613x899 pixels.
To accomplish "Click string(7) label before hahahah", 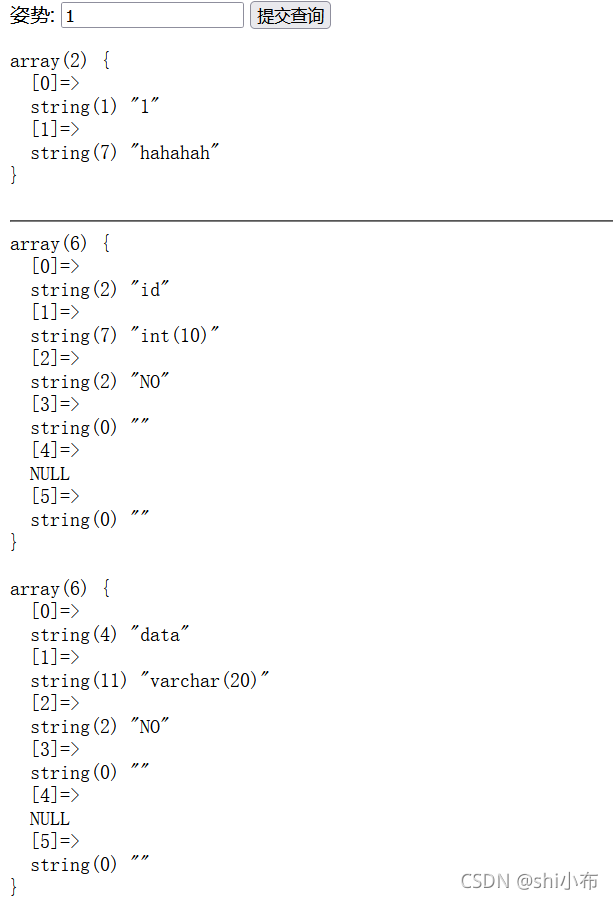I will click(x=73, y=152).
